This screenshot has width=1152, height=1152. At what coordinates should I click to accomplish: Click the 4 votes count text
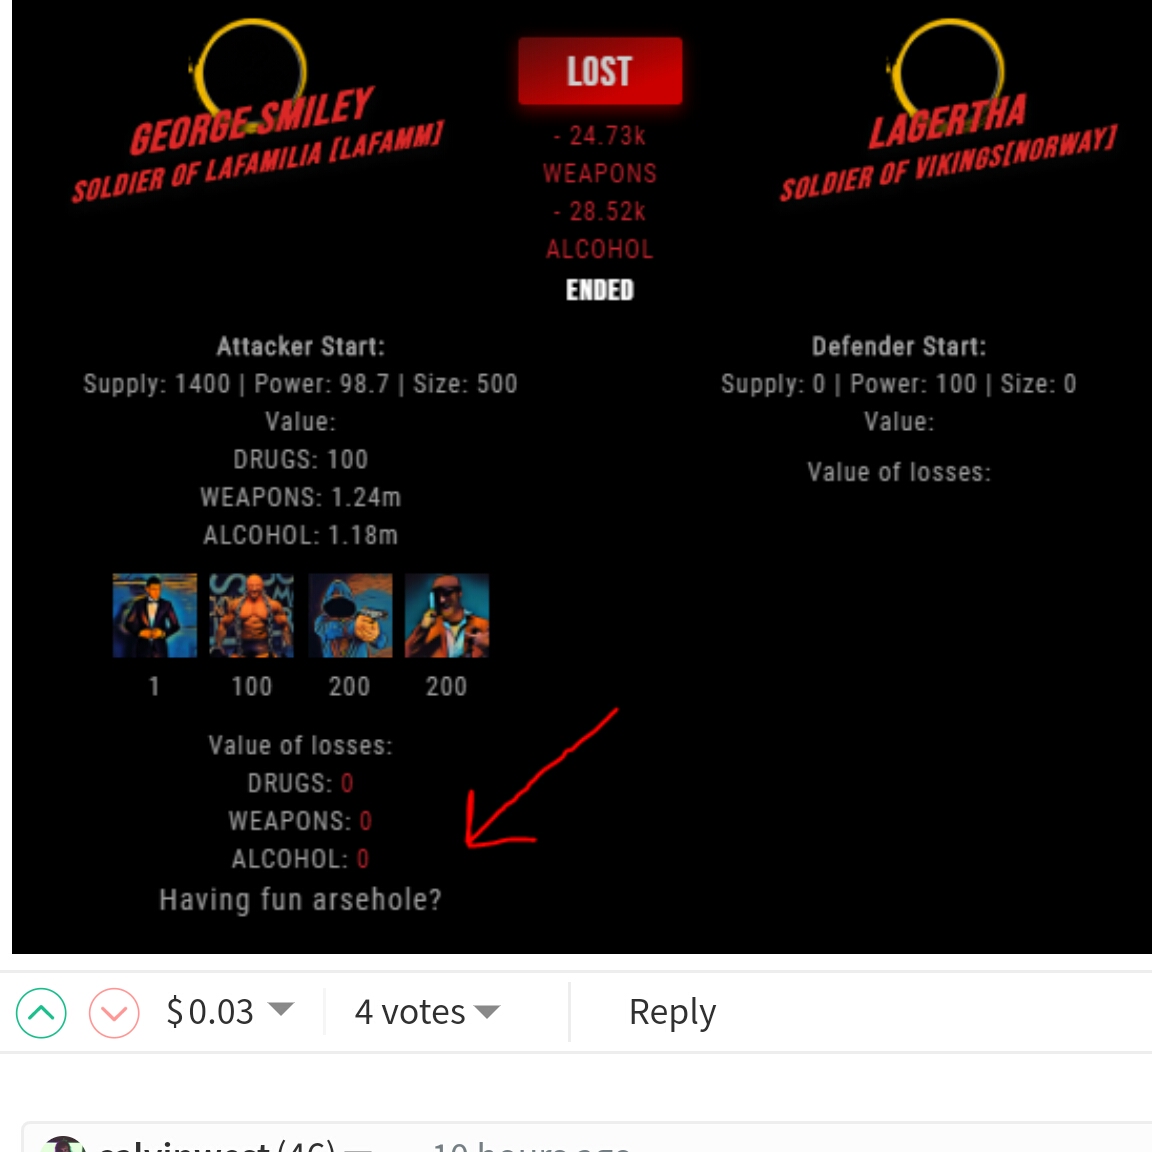tap(410, 1012)
